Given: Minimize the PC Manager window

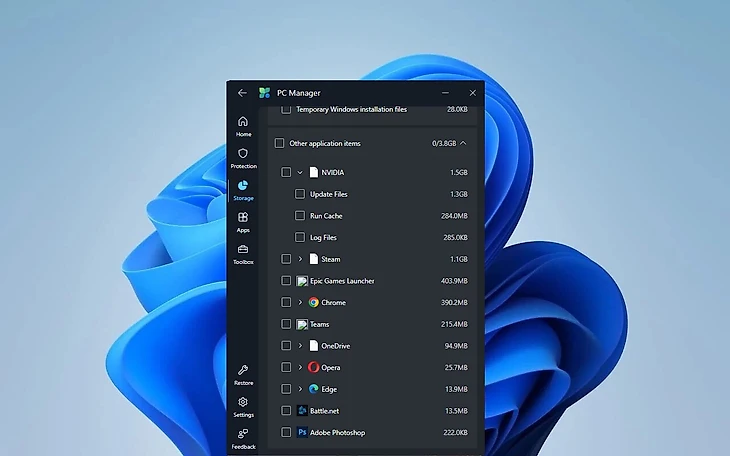Looking at the screenshot, I should (446, 93).
